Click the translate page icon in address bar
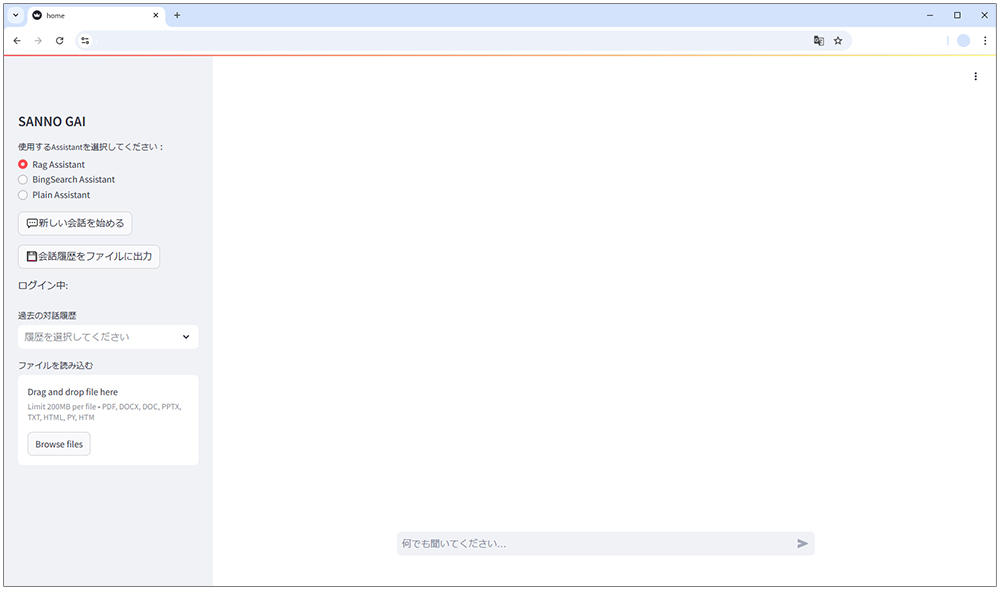This screenshot has width=1000, height=590. click(x=819, y=41)
